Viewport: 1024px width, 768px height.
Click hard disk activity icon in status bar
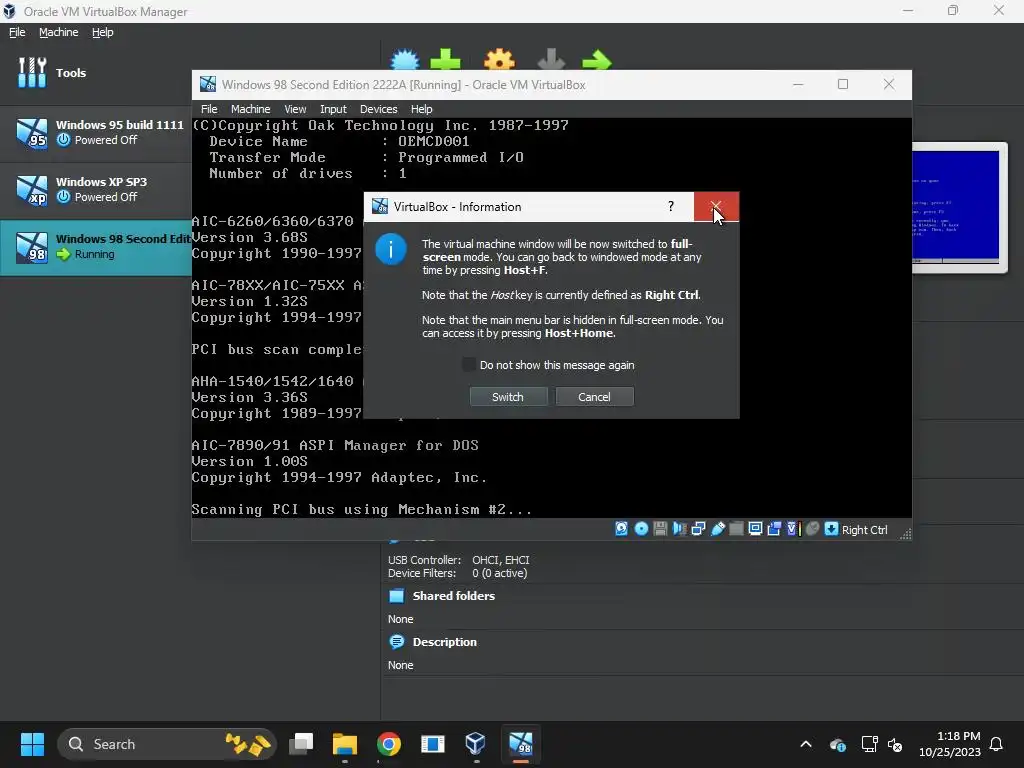[621, 529]
